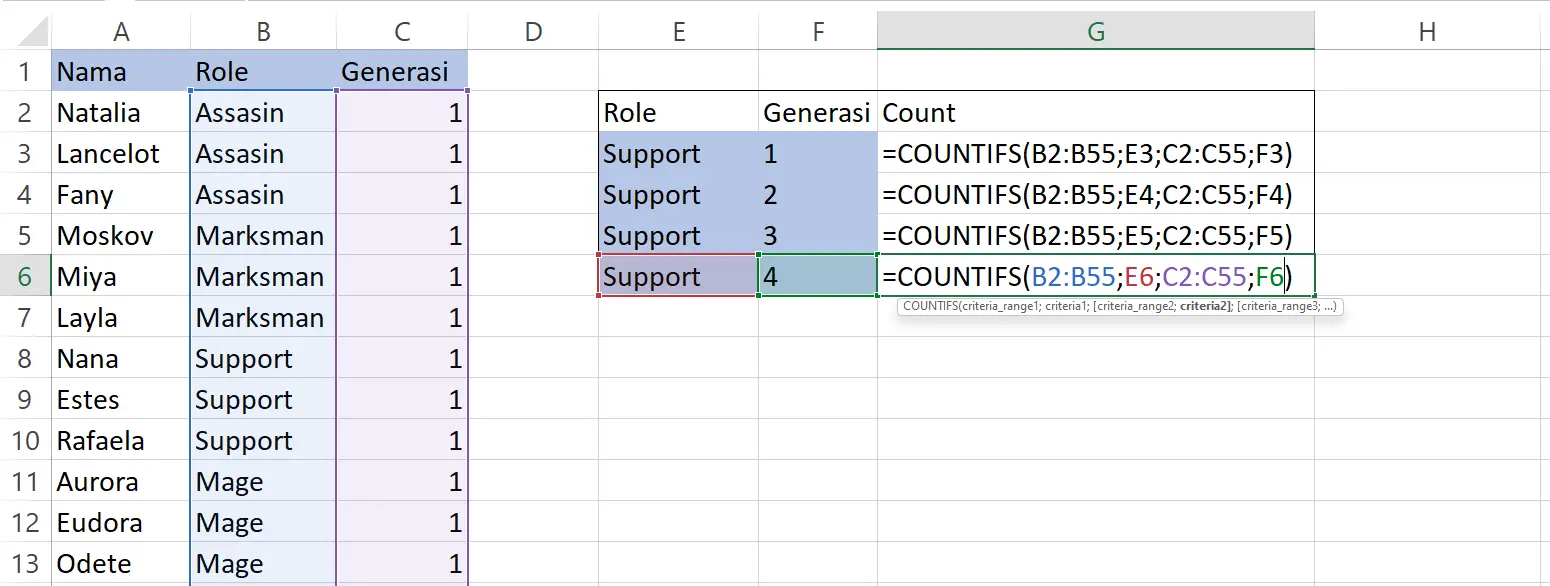Click the "Support" role cell beside Estes

click(263, 400)
